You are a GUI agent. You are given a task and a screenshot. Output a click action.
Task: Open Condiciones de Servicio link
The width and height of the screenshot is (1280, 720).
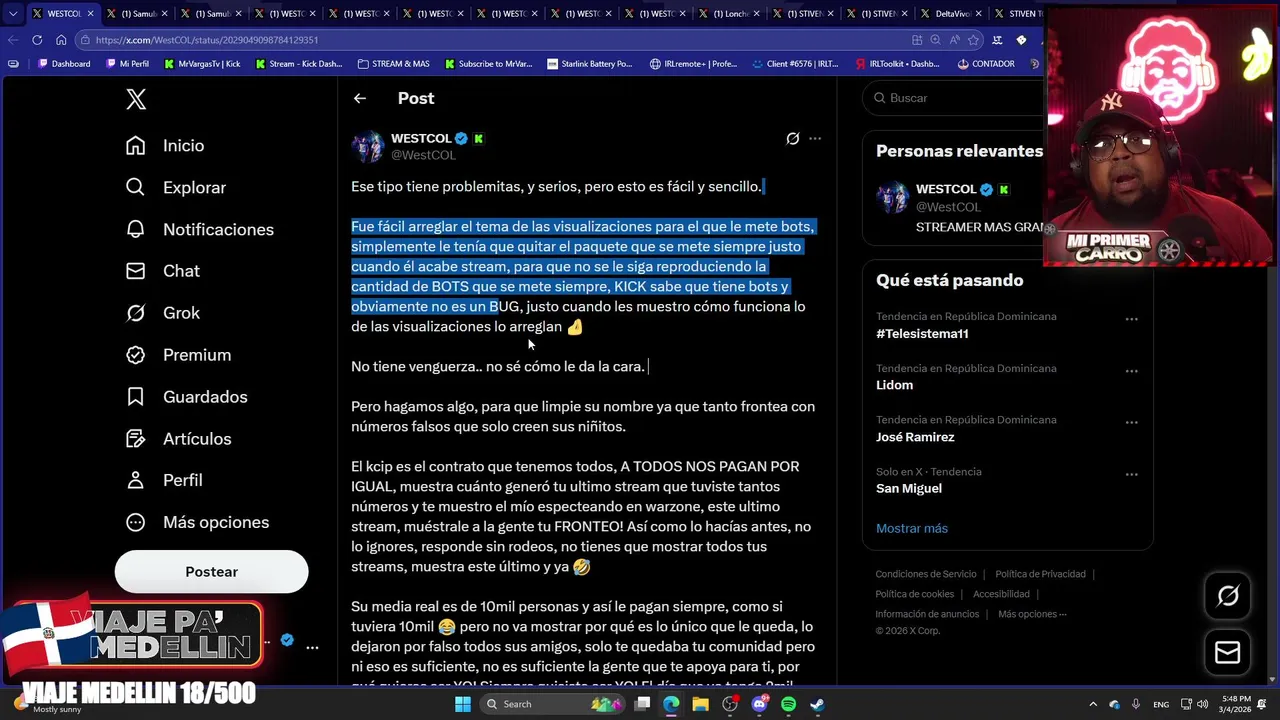tap(926, 574)
